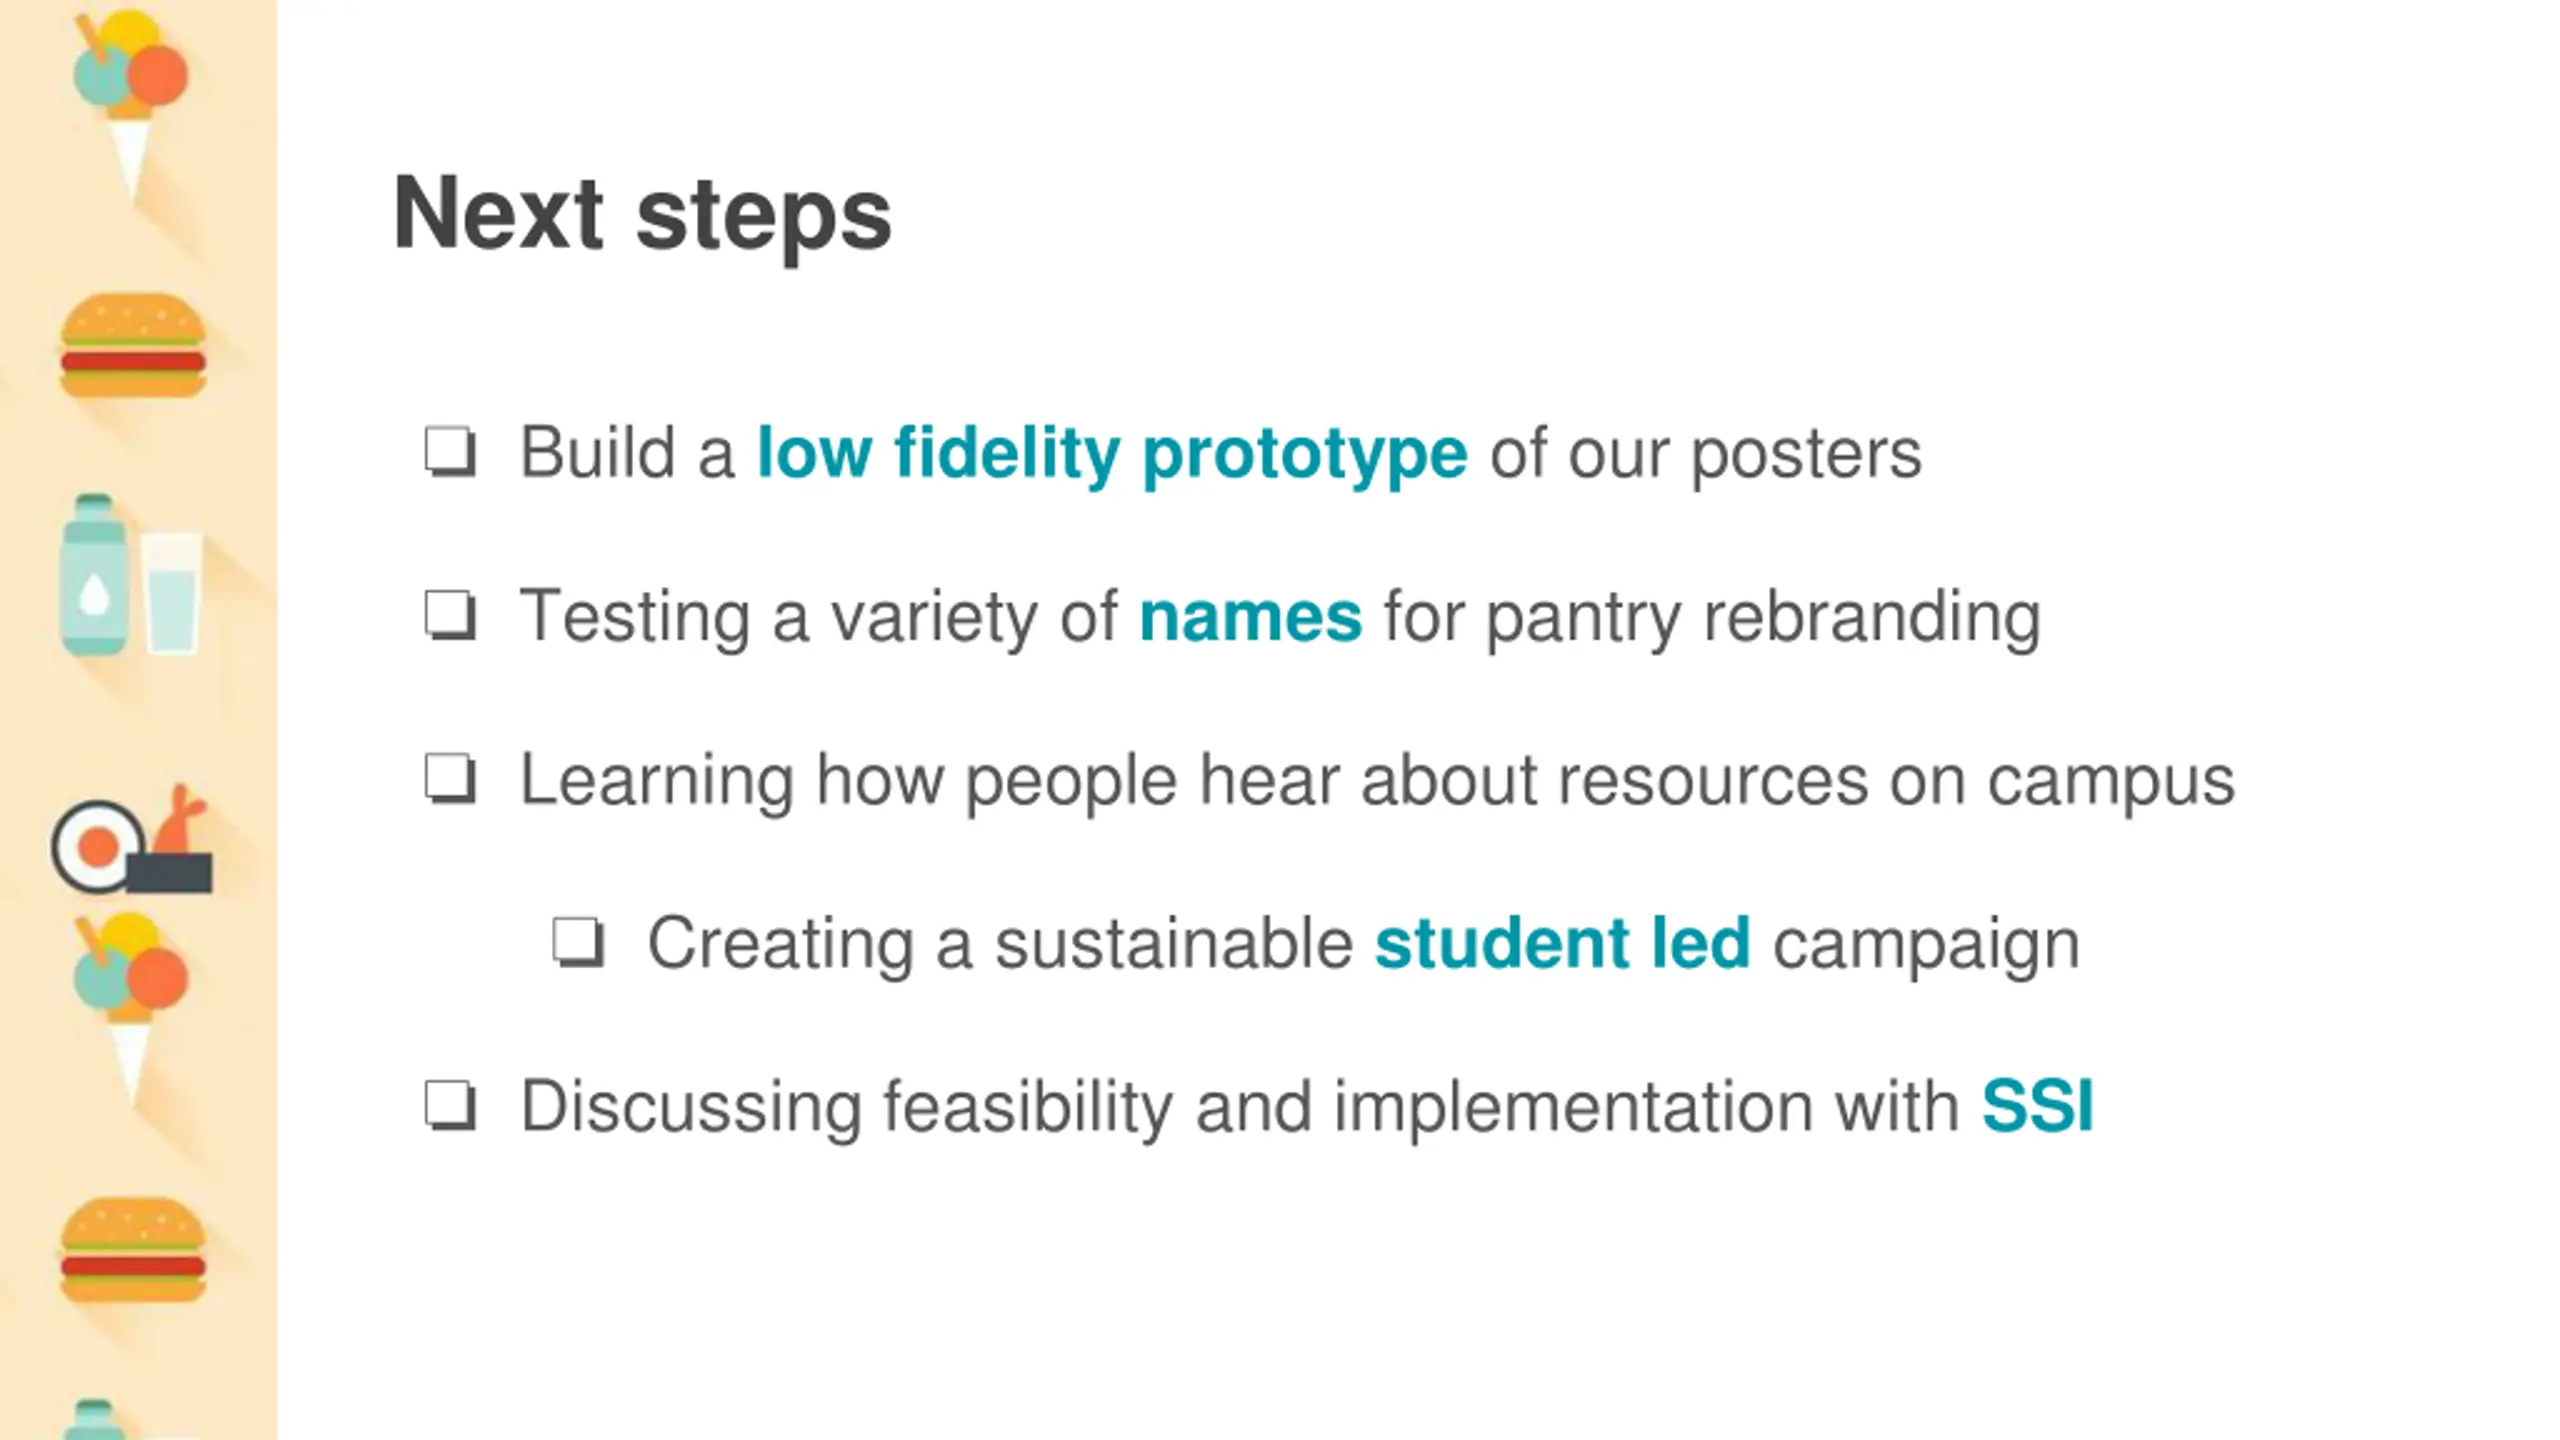Click the highlighted word 'names'
Image resolution: width=2560 pixels, height=1440 pixels.
click(x=1250, y=618)
